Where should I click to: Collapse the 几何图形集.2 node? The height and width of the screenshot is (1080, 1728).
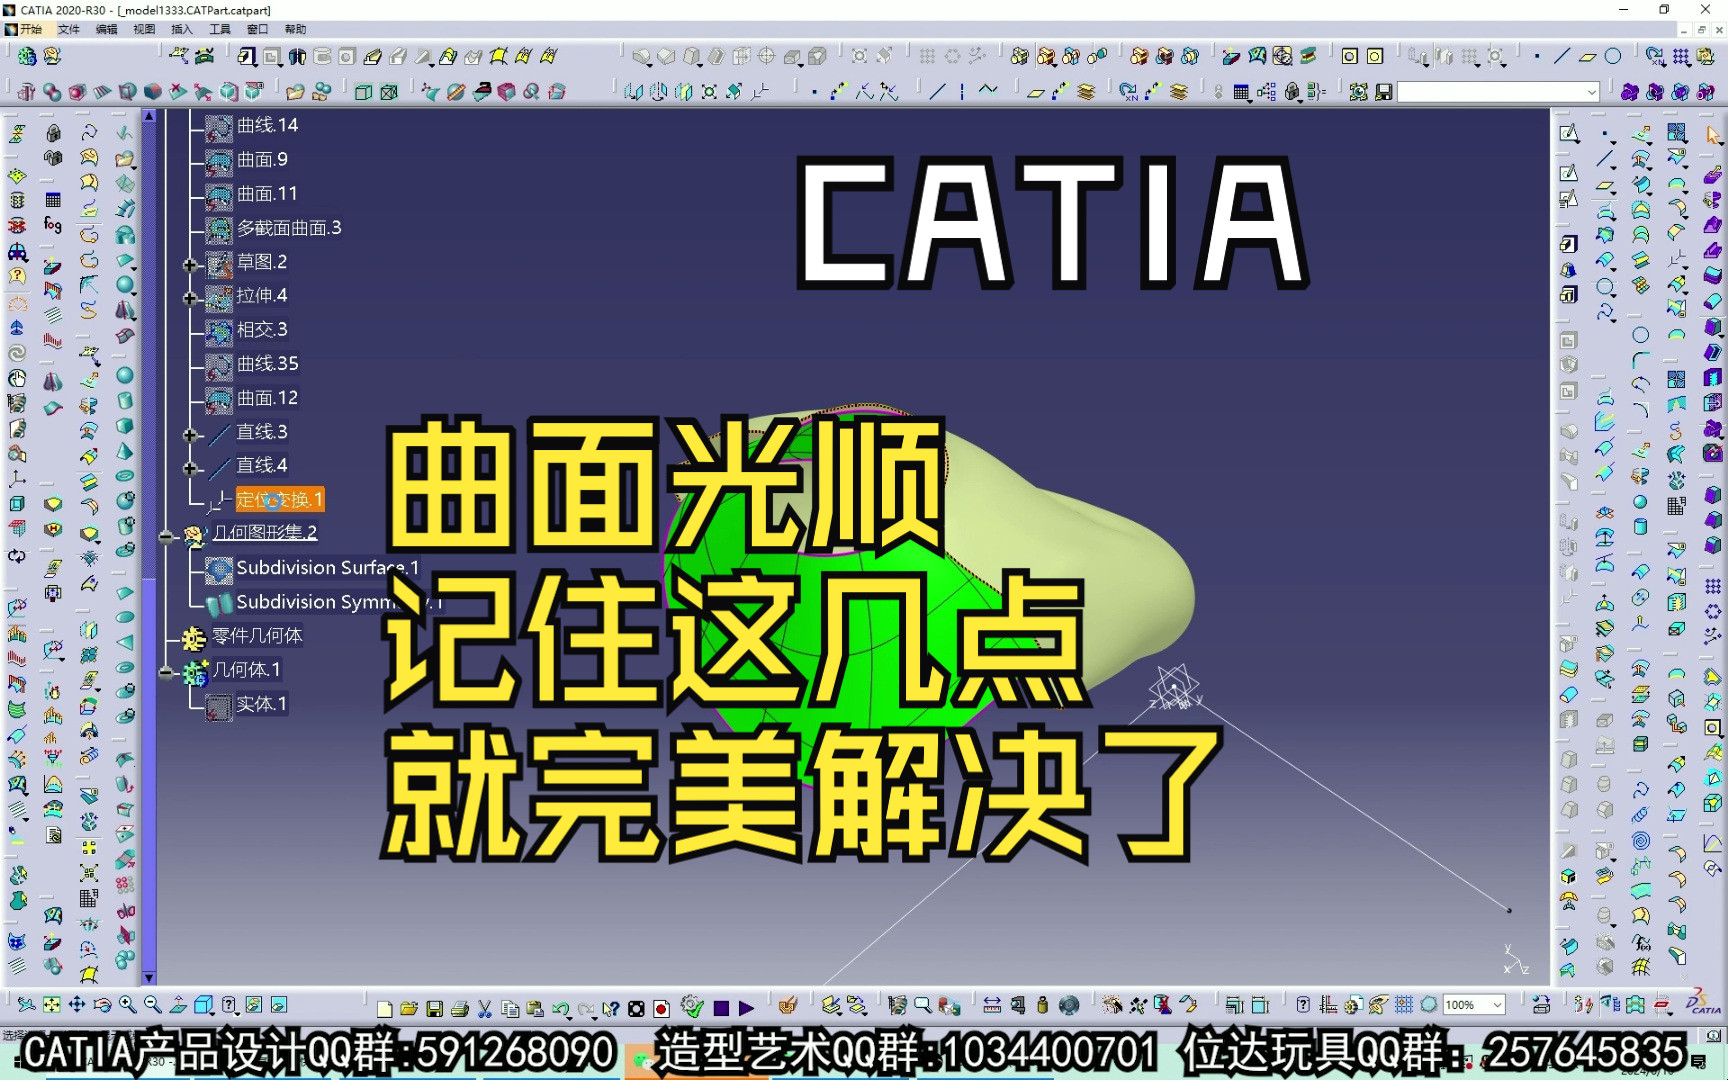tap(165, 537)
